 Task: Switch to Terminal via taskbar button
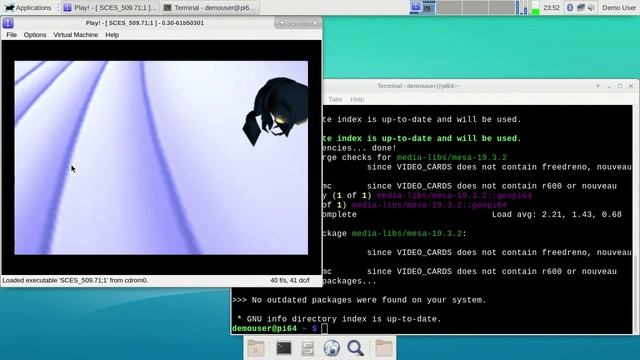coord(210,7)
